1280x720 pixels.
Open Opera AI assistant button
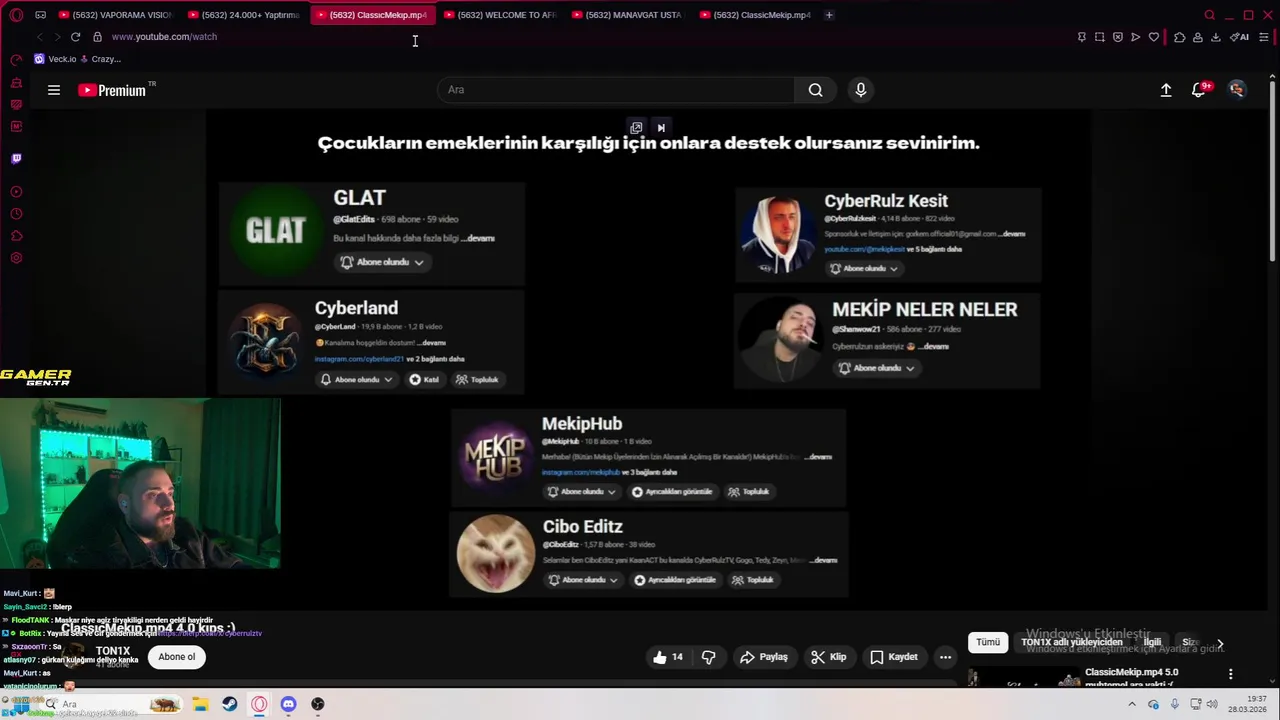pos(1240,37)
